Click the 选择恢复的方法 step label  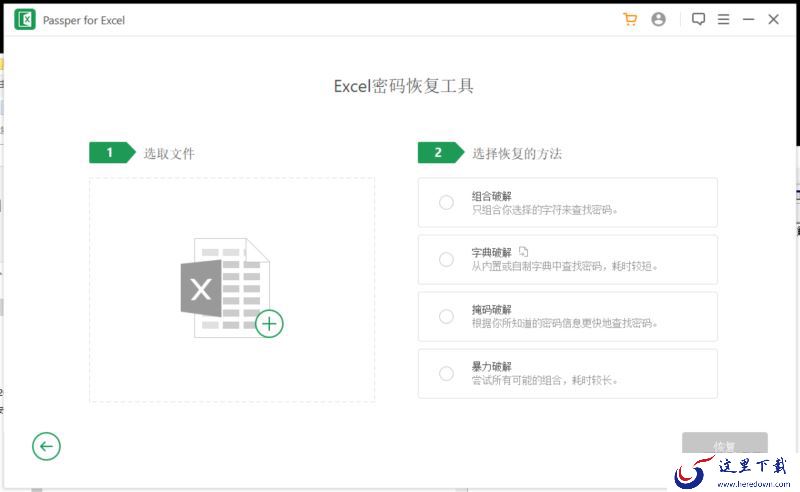point(517,154)
